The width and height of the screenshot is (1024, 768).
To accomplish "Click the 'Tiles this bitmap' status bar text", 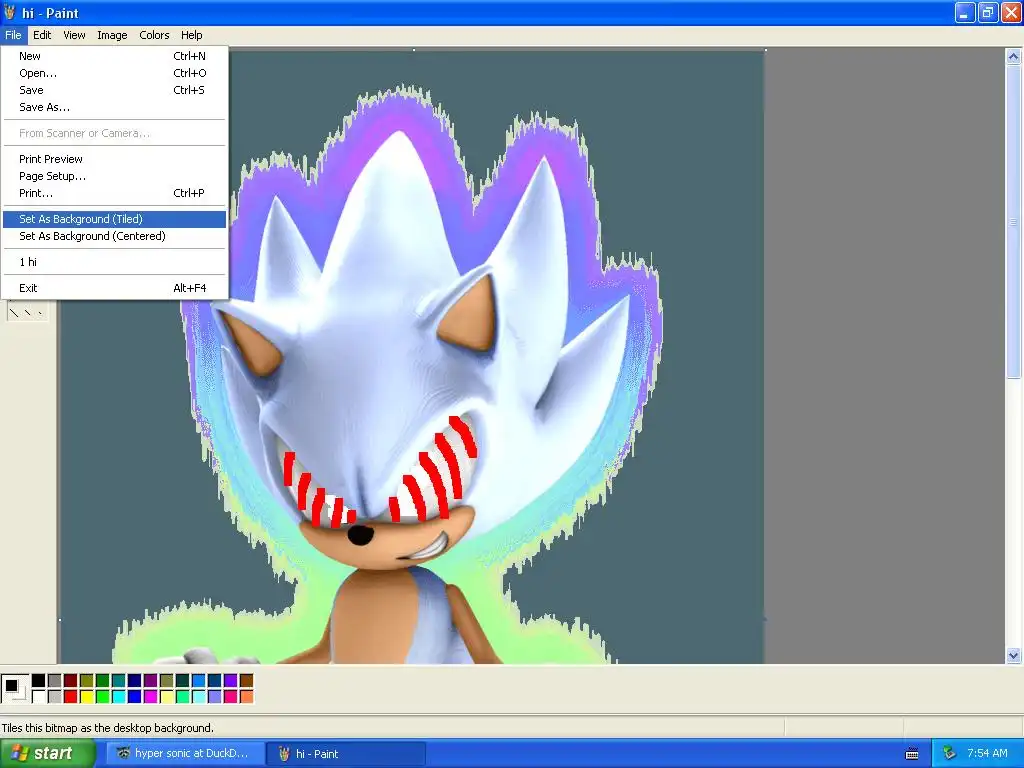I will 108,728.
